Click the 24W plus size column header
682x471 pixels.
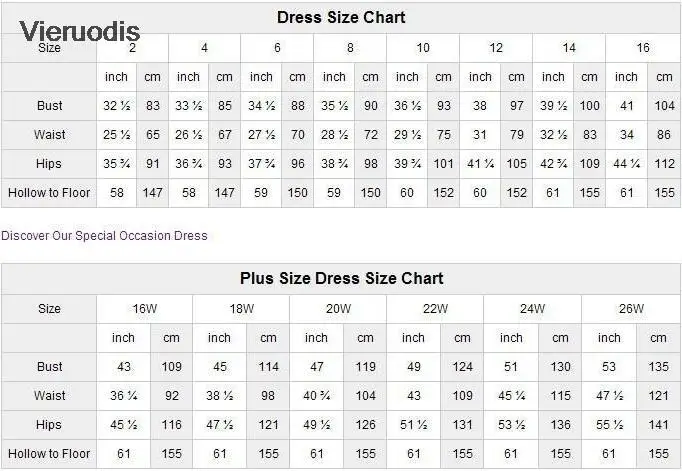(532, 309)
